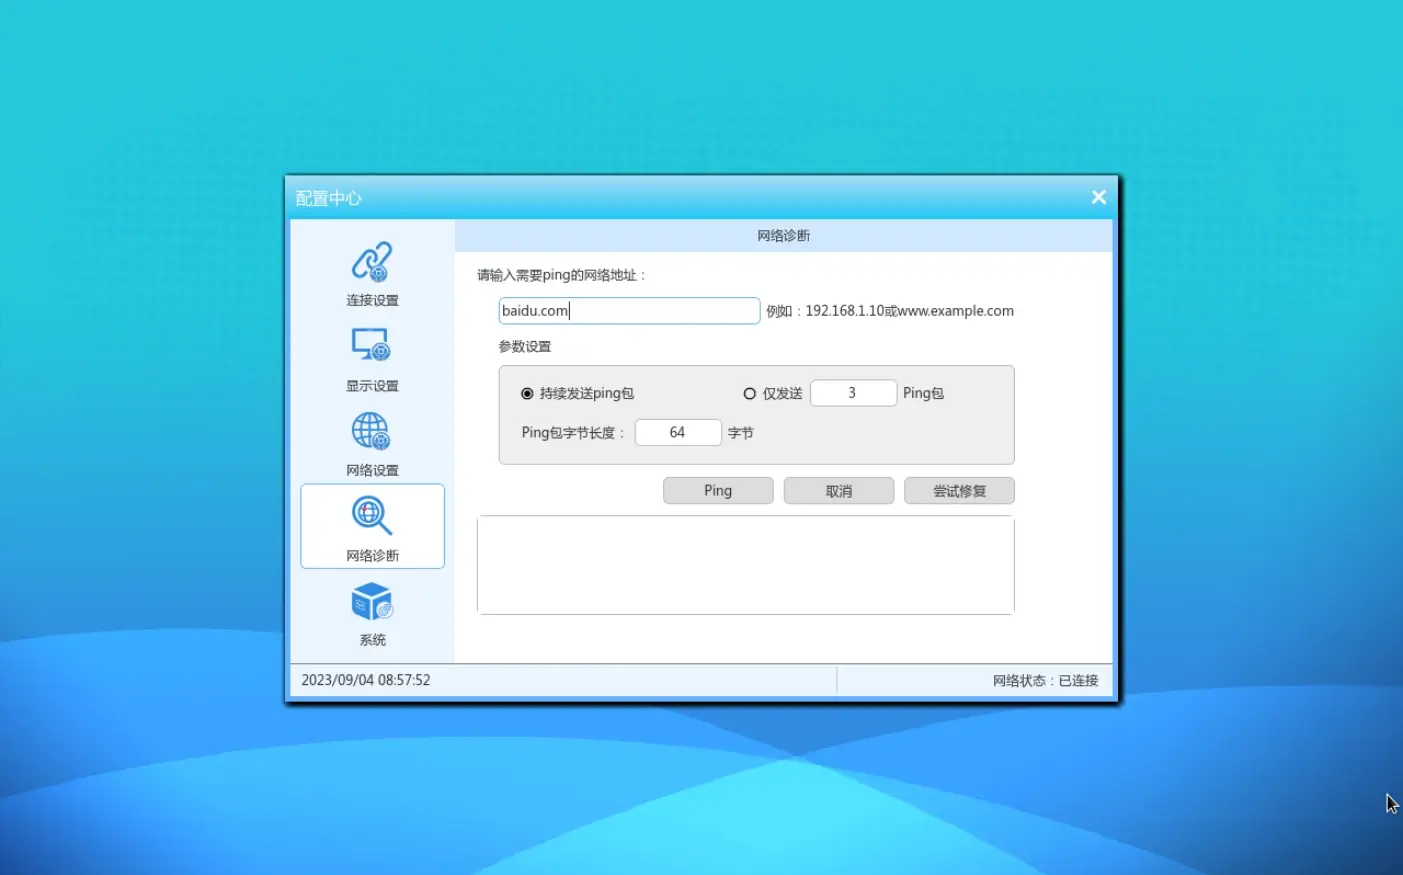Click the Ping button
1403x875 pixels.
pos(718,491)
